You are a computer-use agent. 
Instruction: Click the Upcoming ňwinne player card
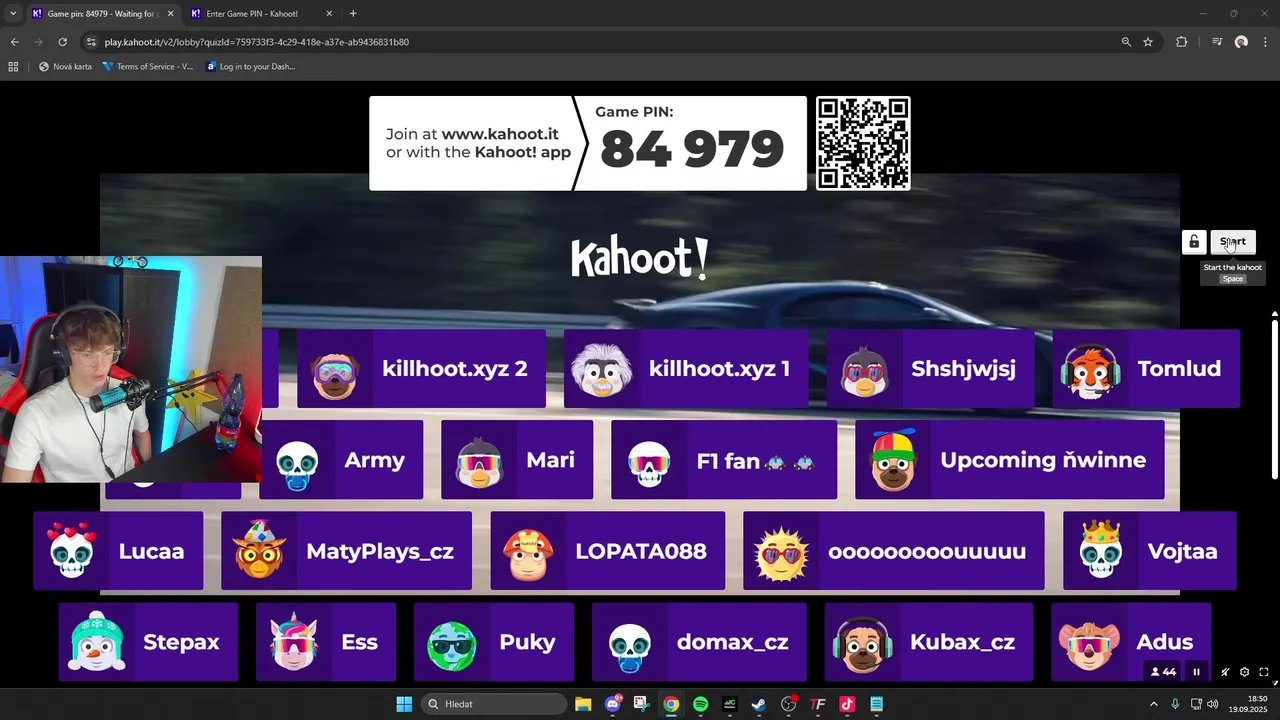coord(1010,460)
